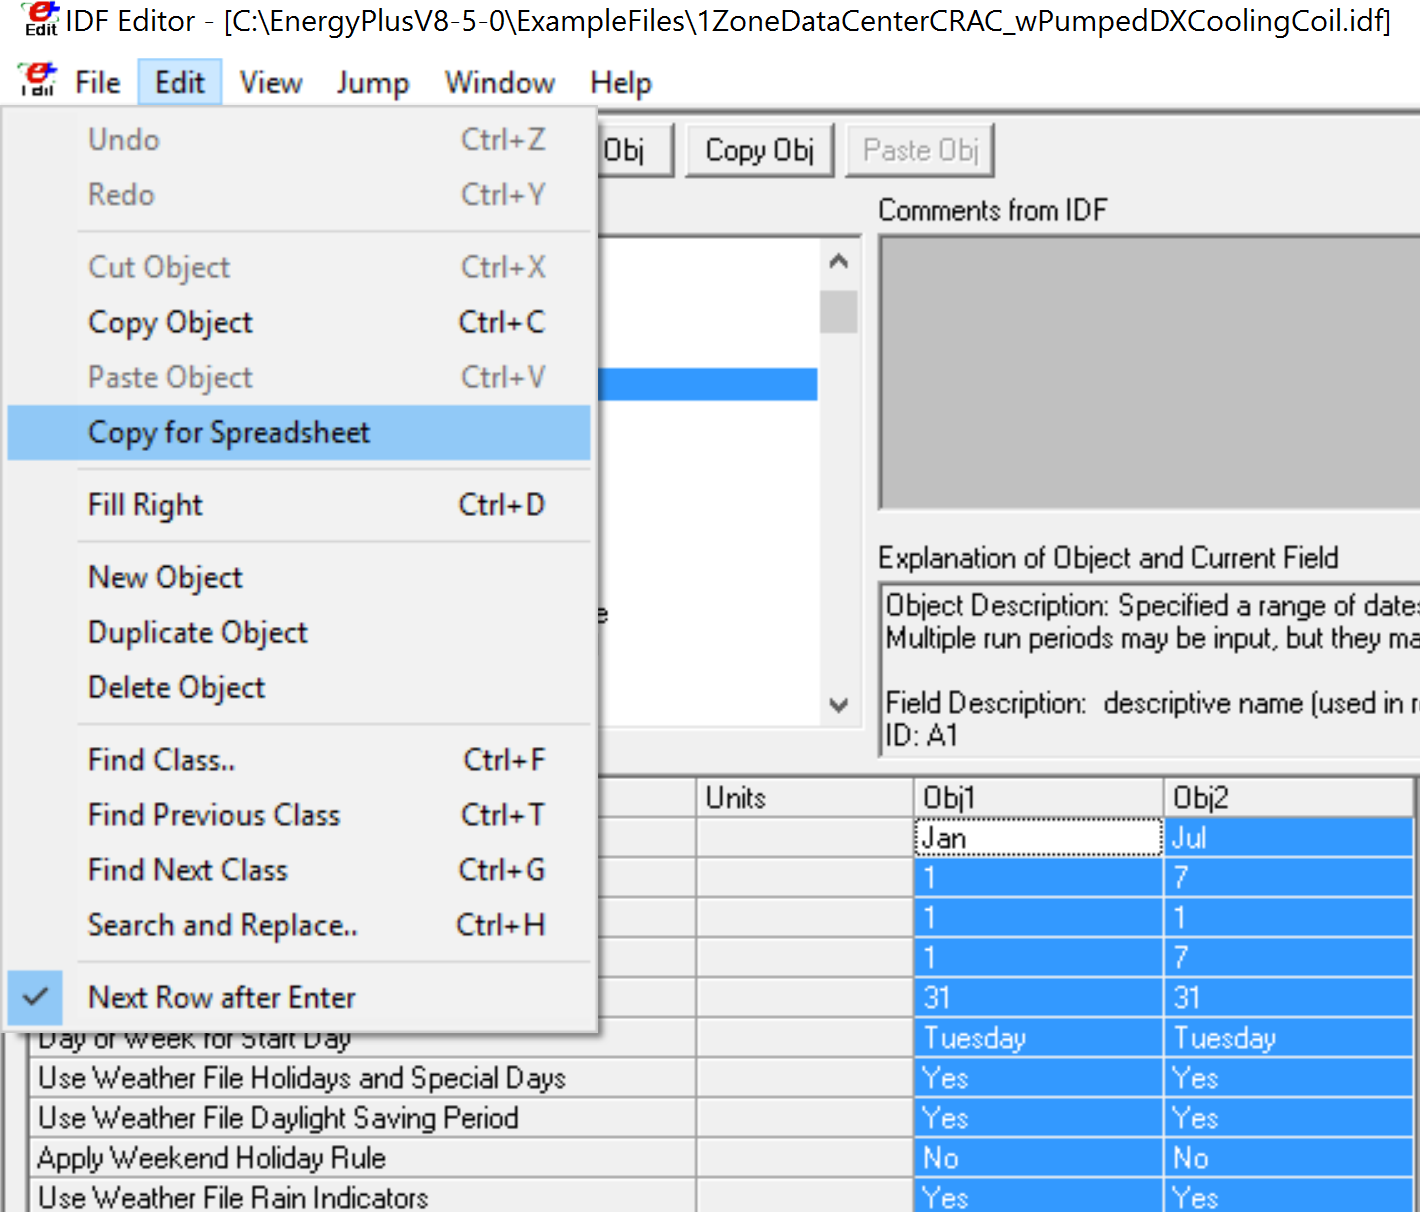Open Find Class dialog from menu
Image resolution: width=1420 pixels, height=1212 pixels.
pos(298,760)
